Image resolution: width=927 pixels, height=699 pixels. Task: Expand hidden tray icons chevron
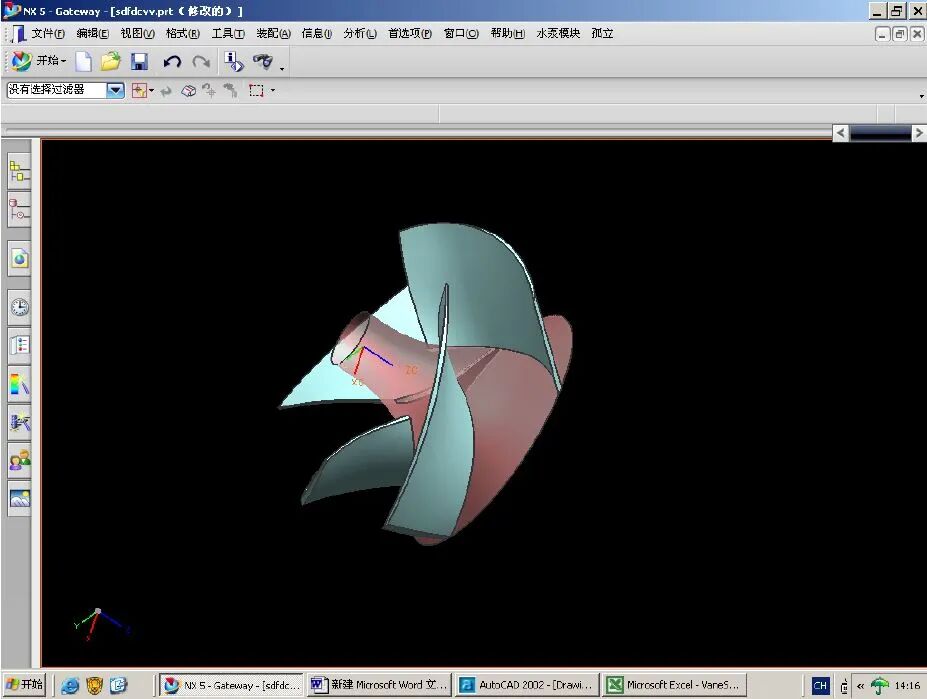[x=860, y=686]
